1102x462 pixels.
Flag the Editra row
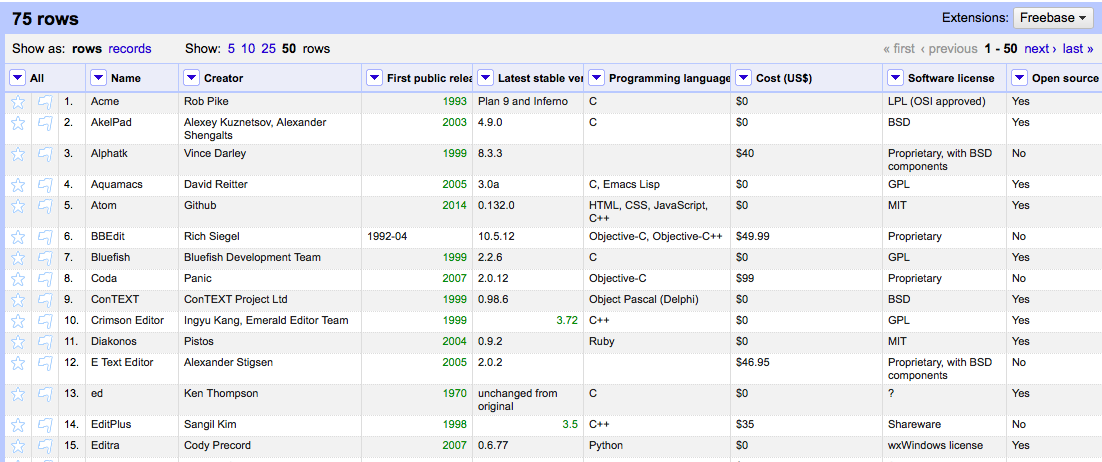pos(45,446)
